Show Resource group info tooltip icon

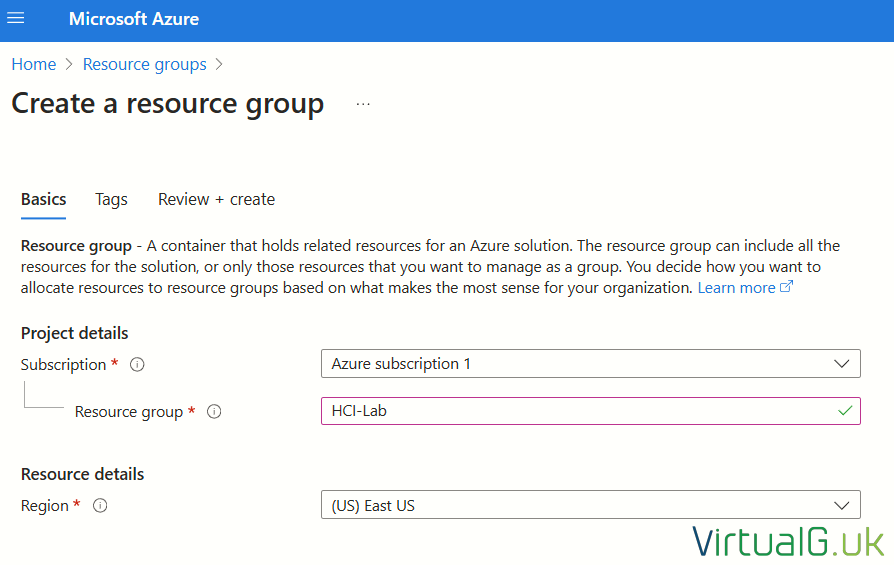(x=214, y=412)
